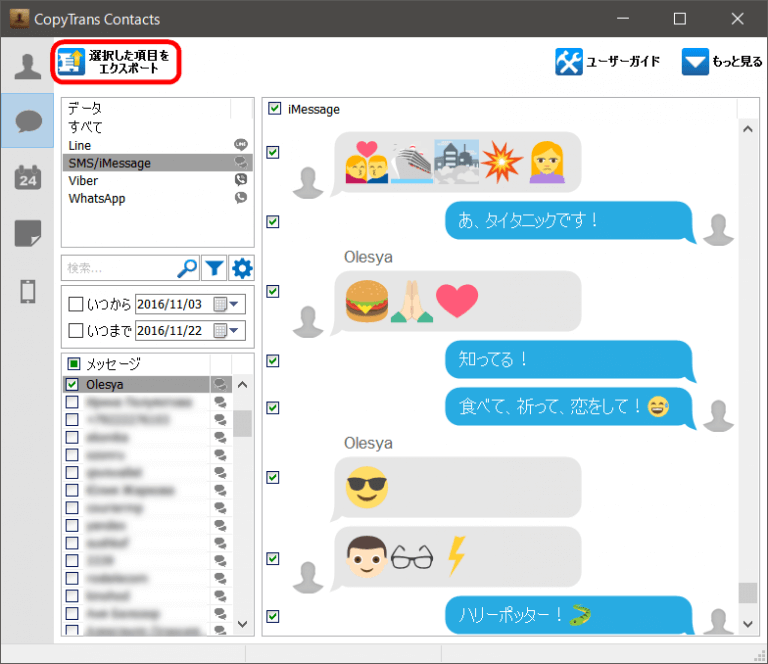768x664 pixels.
Task: Open the 'いつから' date picker dropdown
Action: [x=235, y=304]
